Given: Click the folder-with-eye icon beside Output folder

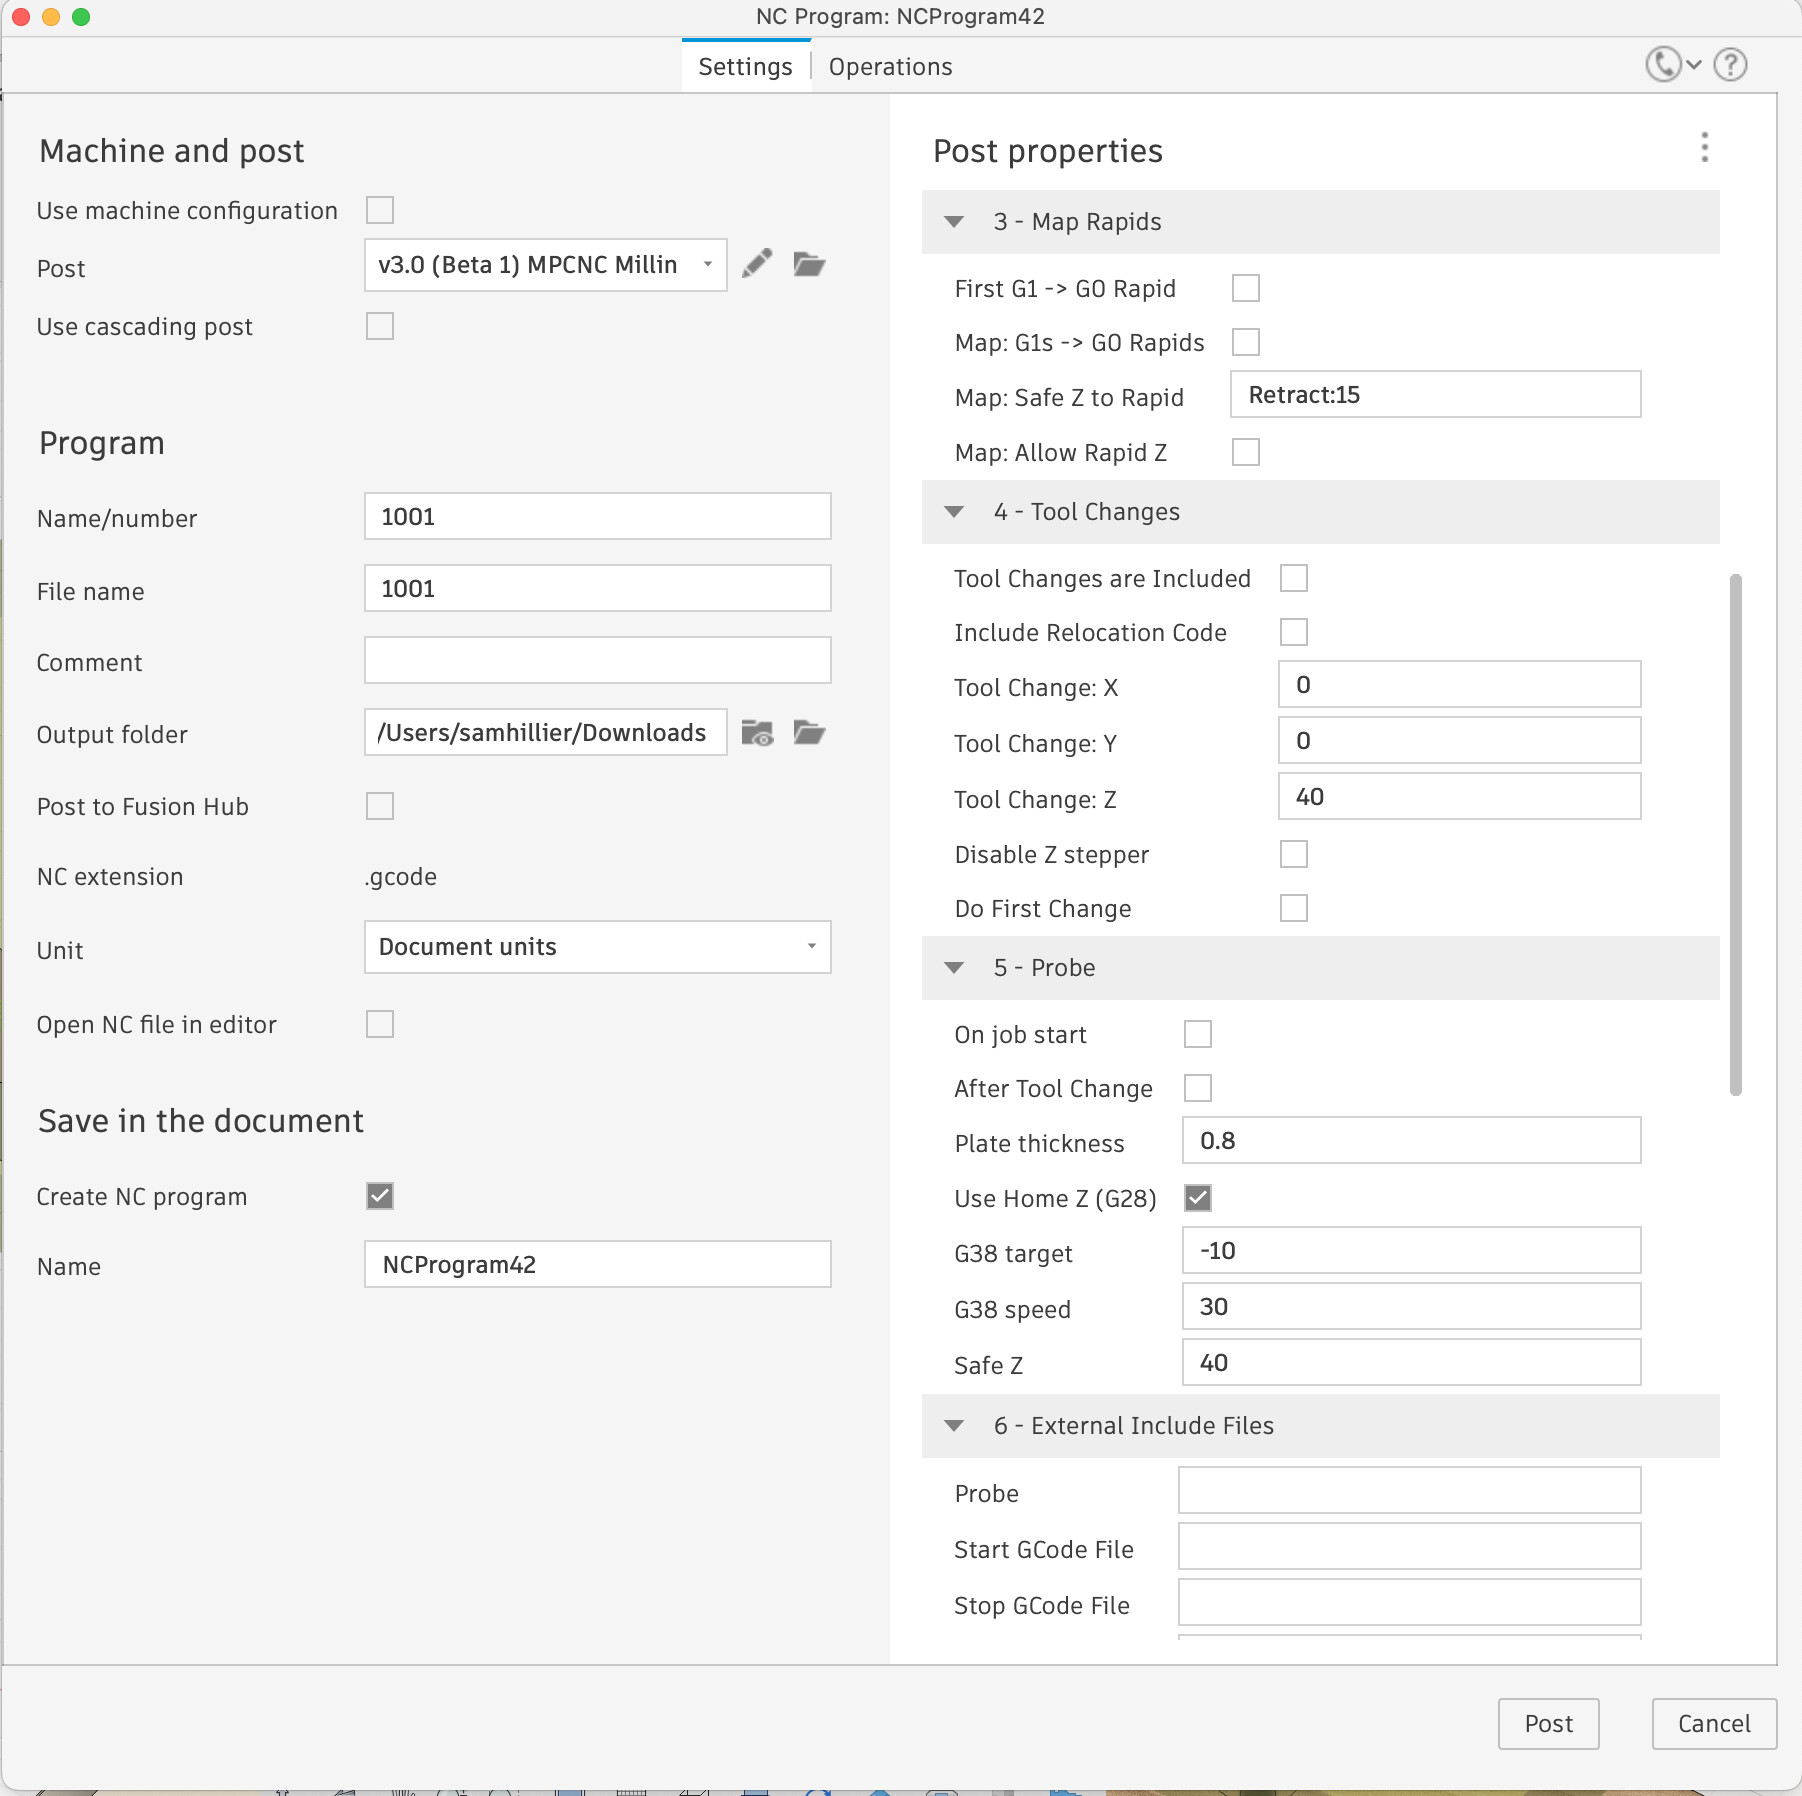Looking at the screenshot, I should pos(757,733).
